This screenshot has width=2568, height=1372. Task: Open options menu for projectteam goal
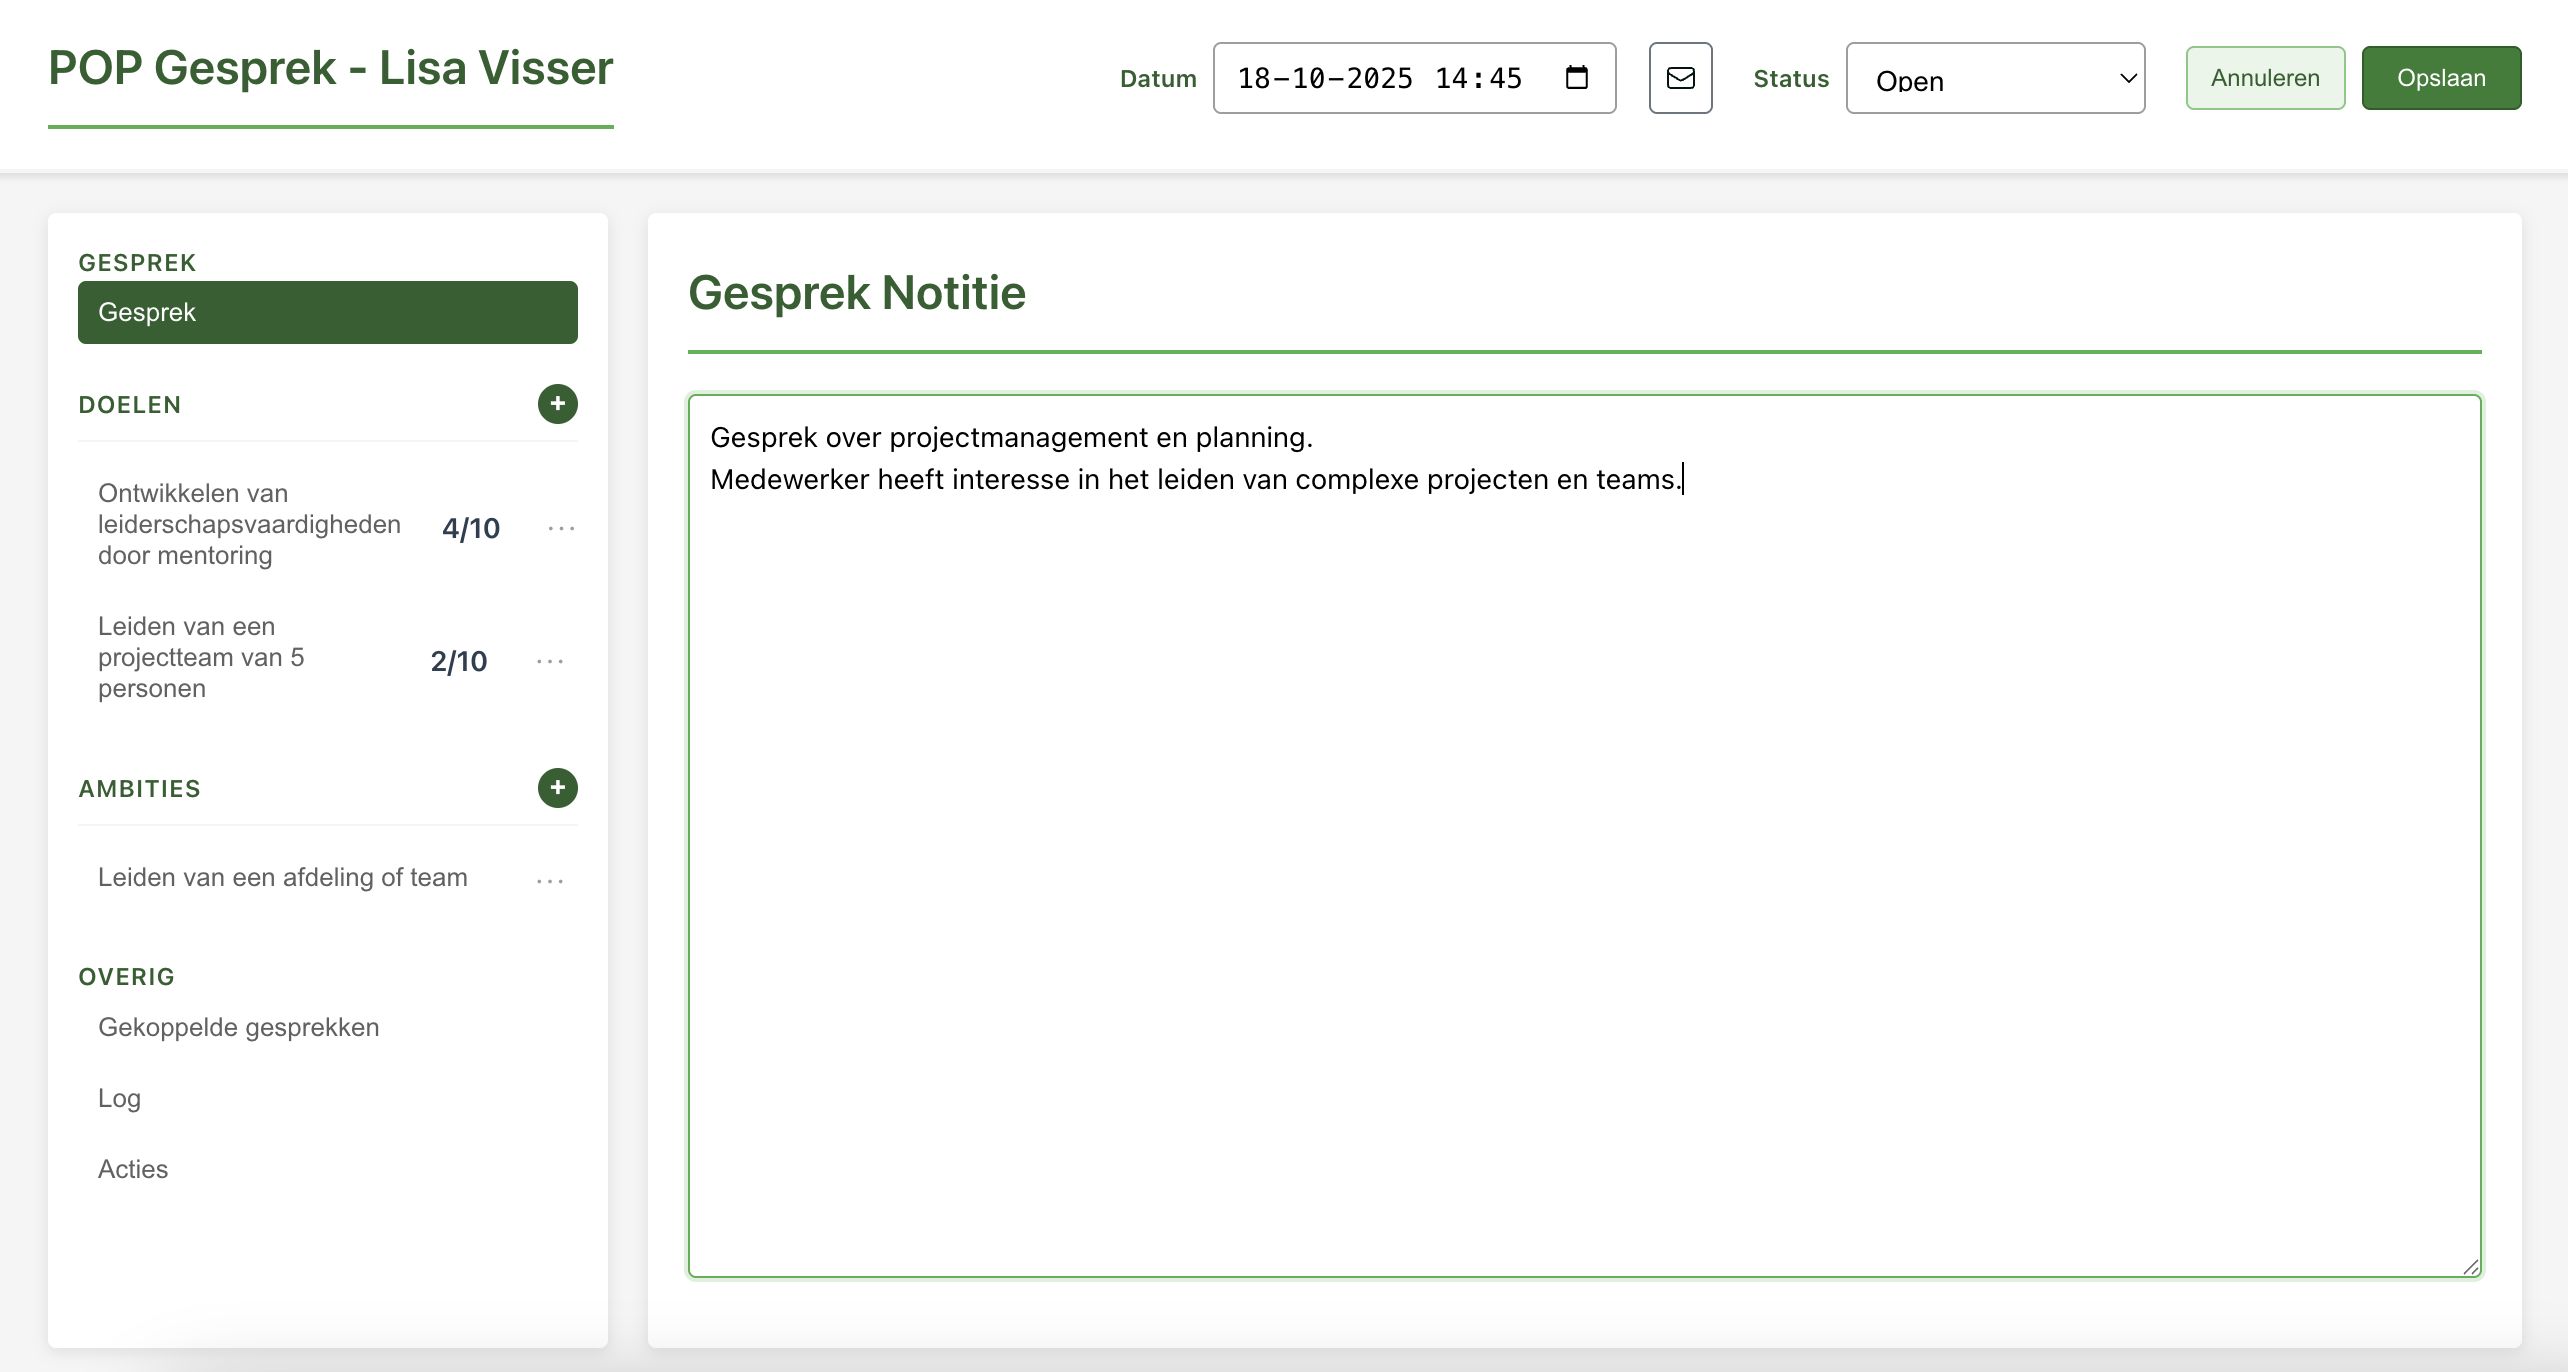(550, 661)
